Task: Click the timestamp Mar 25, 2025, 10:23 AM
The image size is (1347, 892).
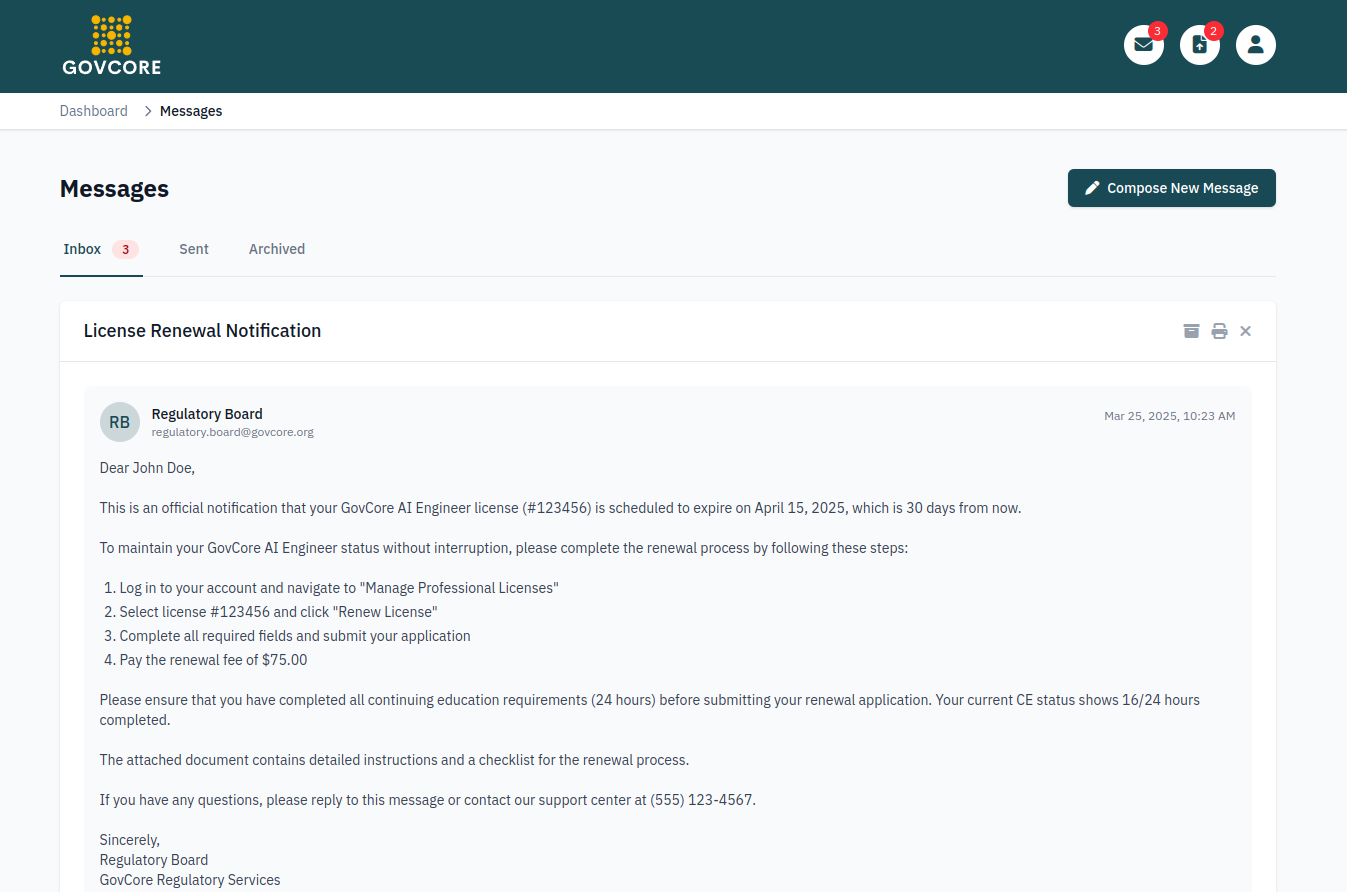Action: pos(1169,416)
